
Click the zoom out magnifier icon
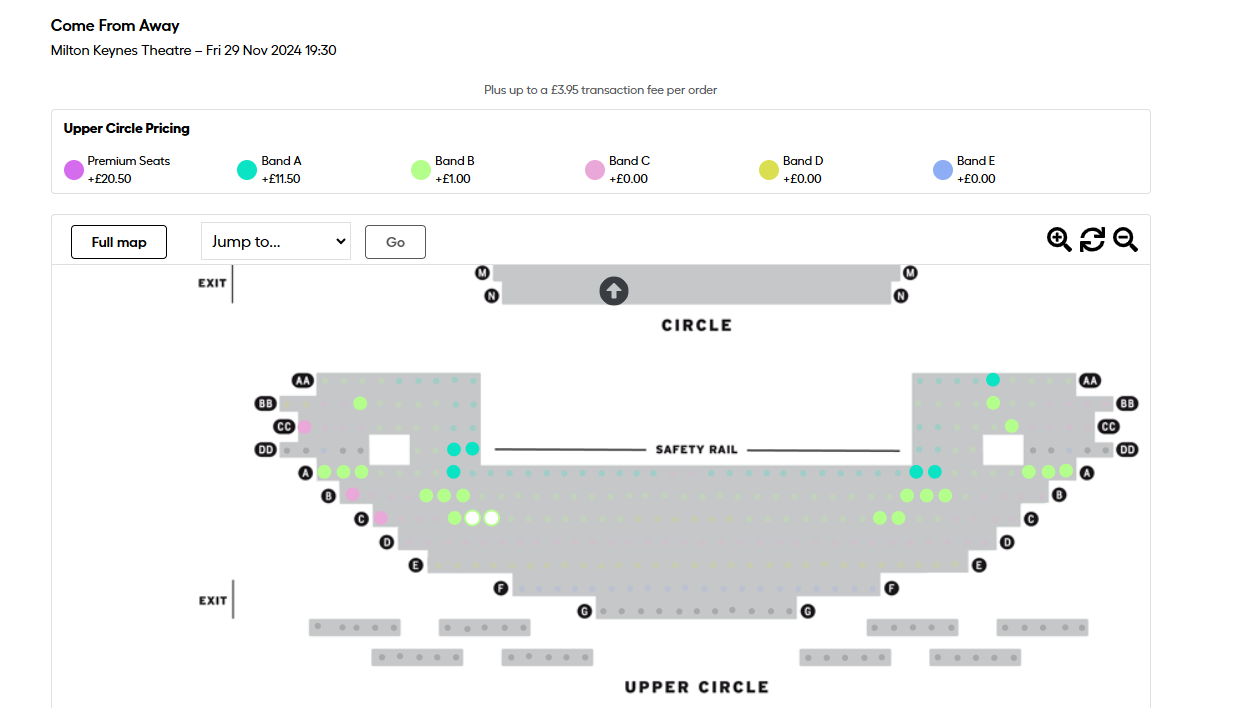[x=1125, y=240]
